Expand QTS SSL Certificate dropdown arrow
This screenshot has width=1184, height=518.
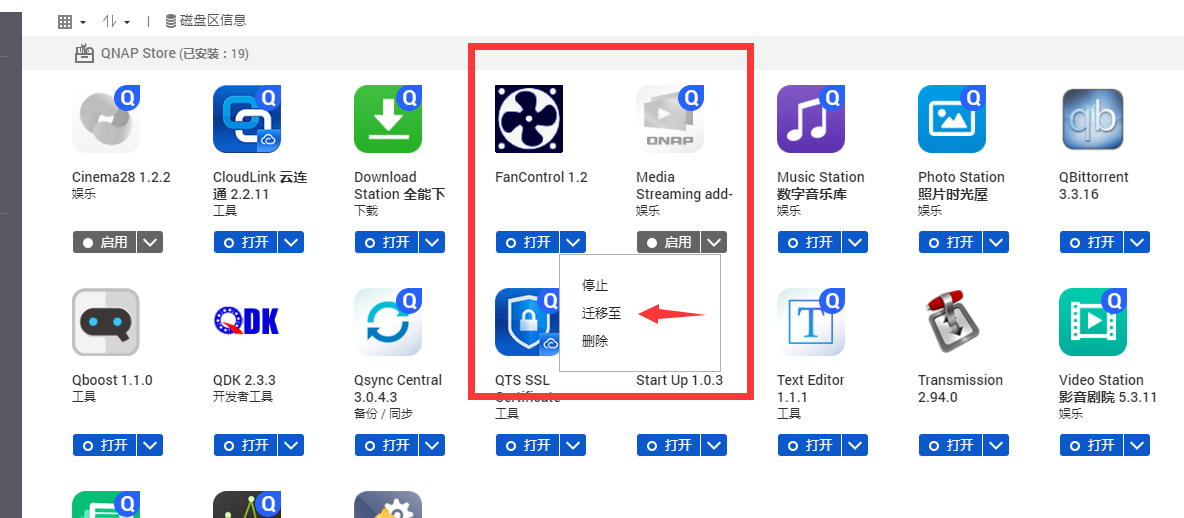pos(573,446)
